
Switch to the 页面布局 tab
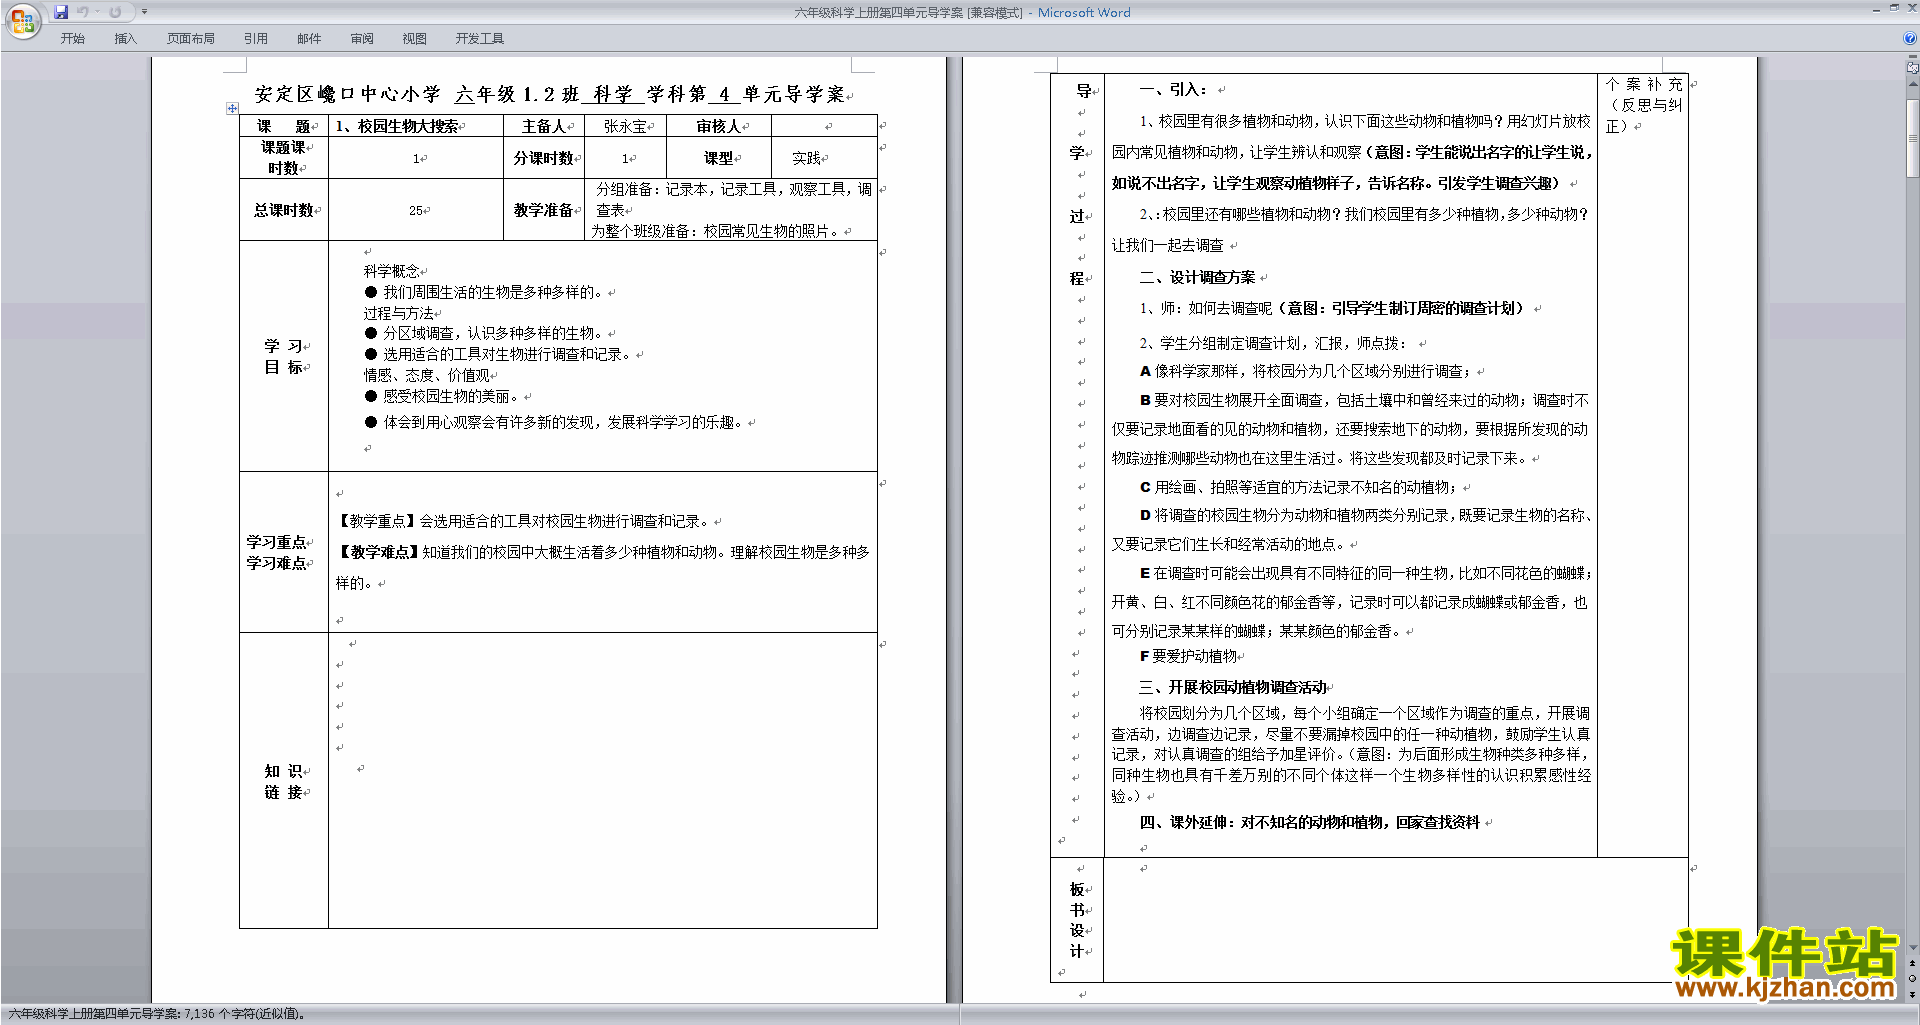(191, 38)
